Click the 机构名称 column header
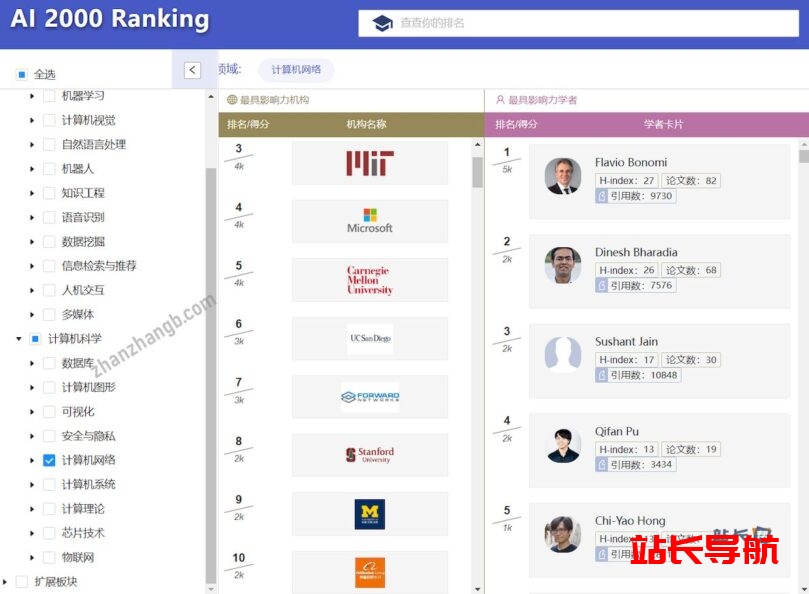The height and width of the screenshot is (594, 809). pos(366,124)
